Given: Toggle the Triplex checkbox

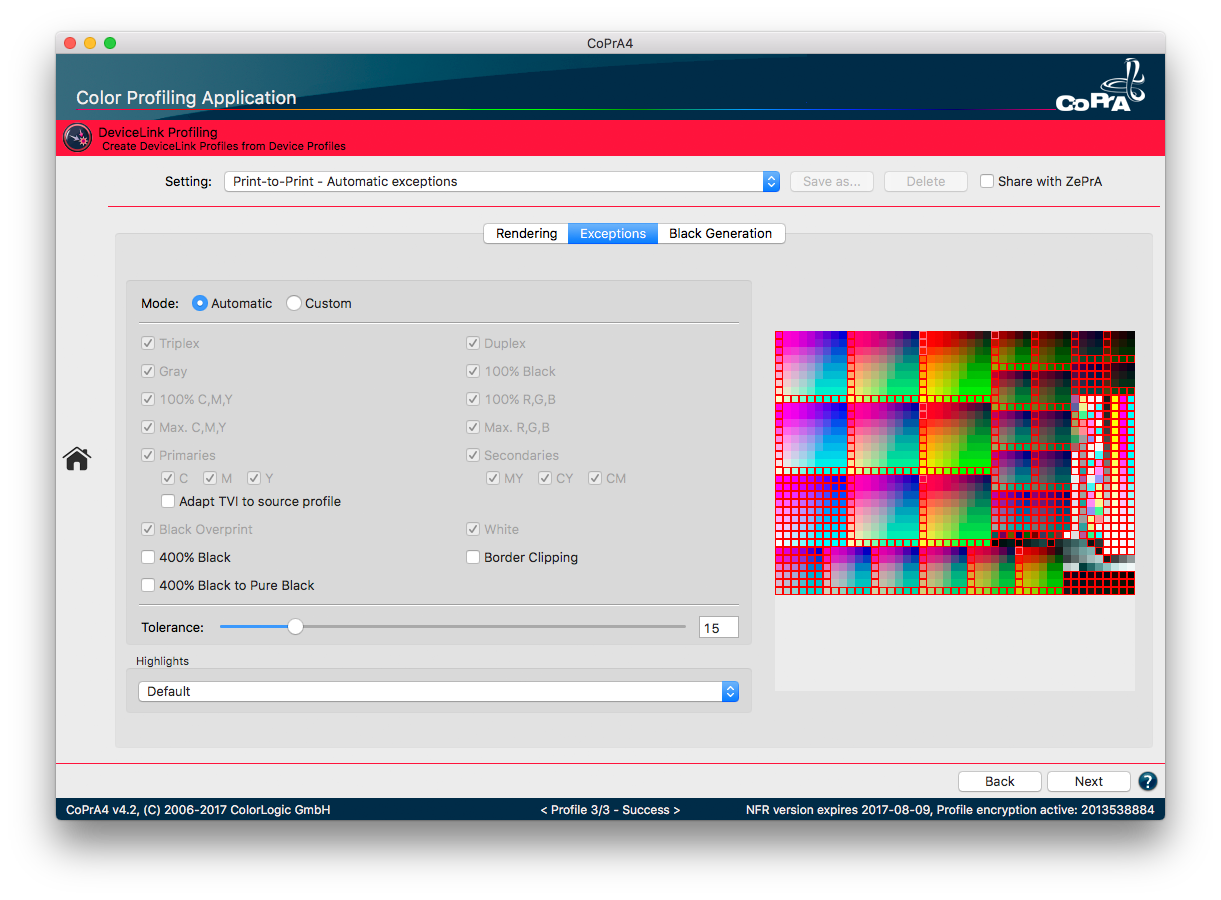Looking at the screenshot, I should coord(148,343).
